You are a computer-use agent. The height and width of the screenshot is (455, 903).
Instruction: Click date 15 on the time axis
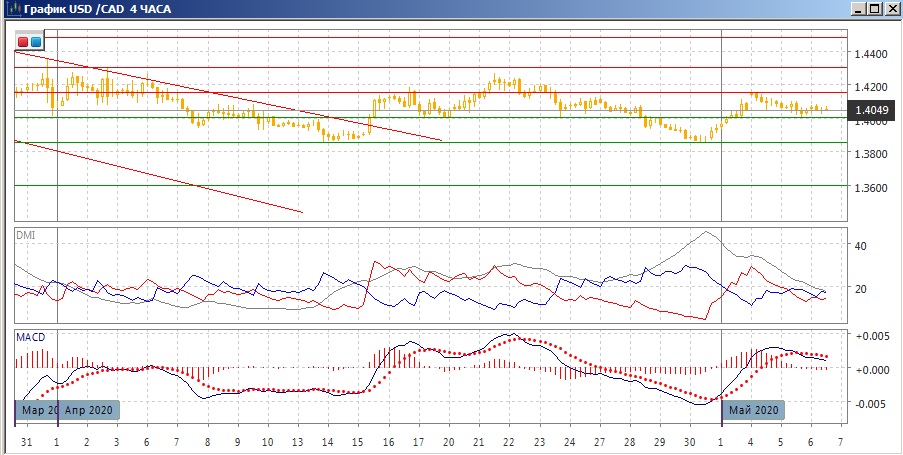357,441
